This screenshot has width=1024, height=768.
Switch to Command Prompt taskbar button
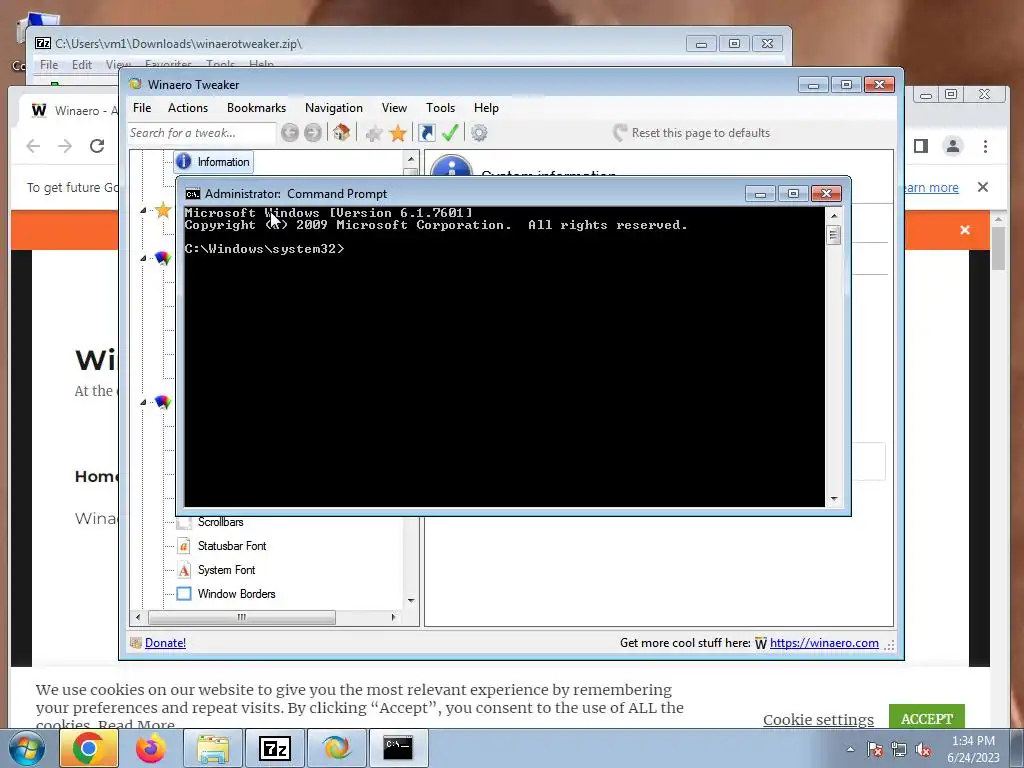pyautogui.click(x=398, y=748)
